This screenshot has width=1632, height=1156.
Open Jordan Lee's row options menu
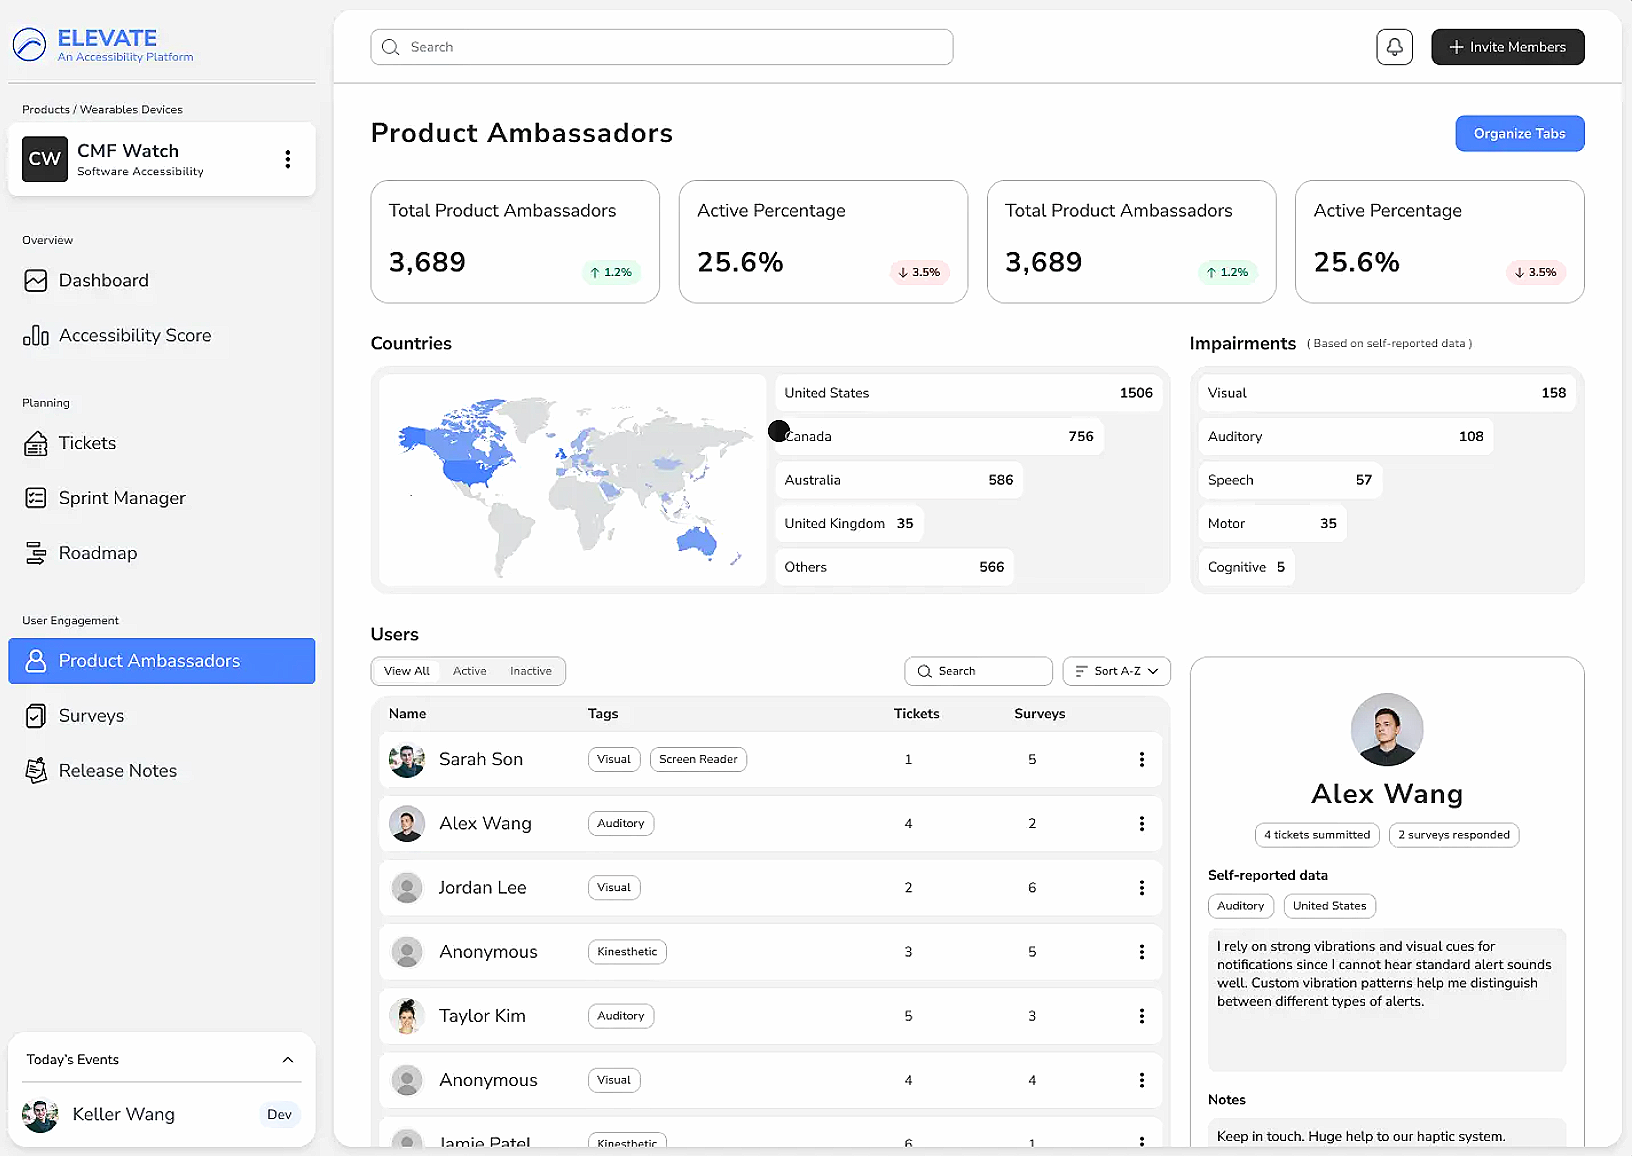click(1141, 888)
